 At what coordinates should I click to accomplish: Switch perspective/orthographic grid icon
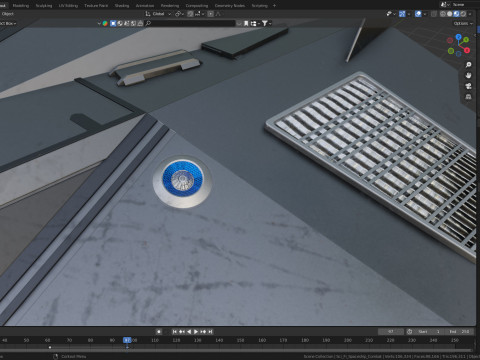469,97
